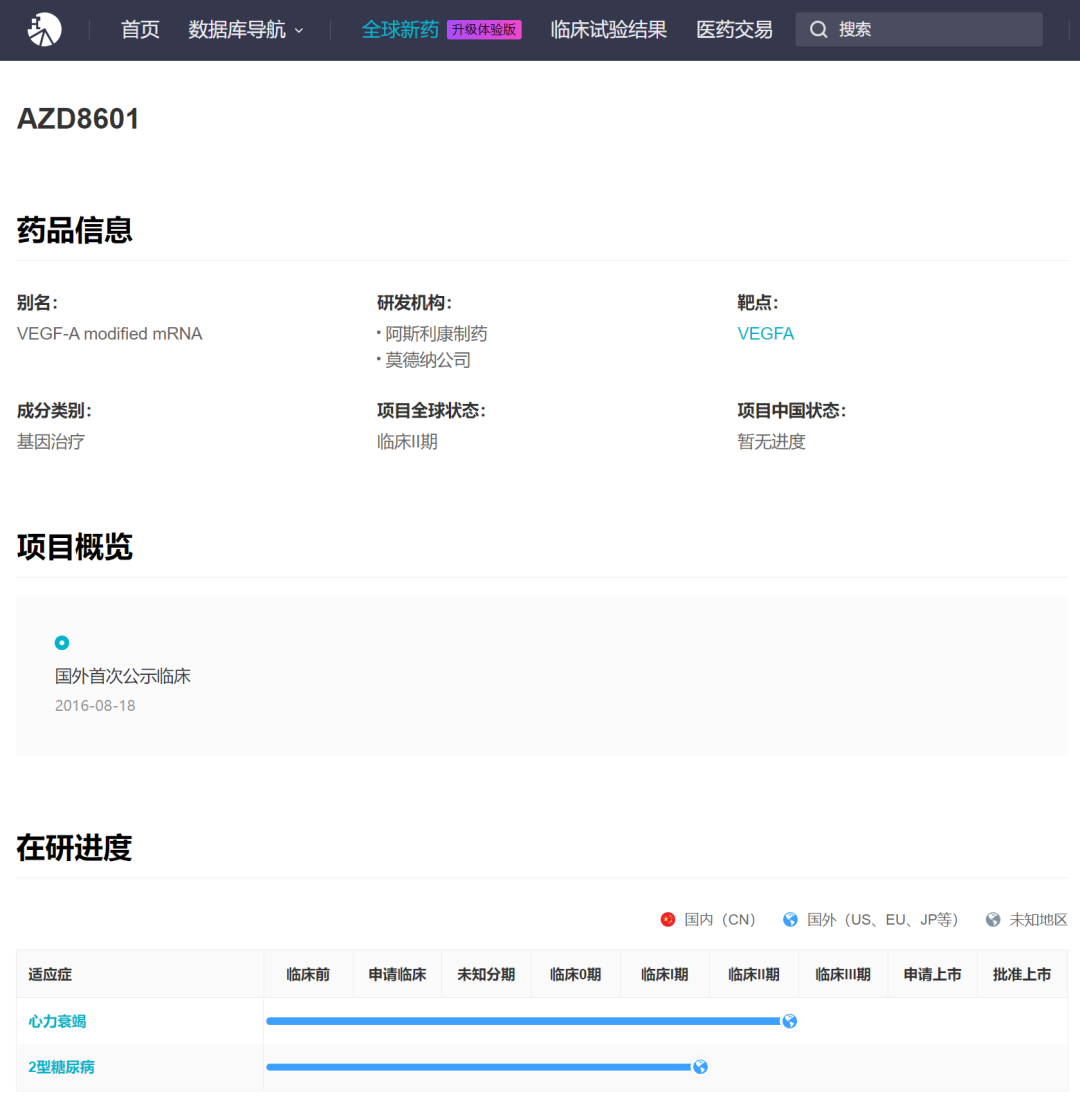Click the search magnifier icon

818,30
